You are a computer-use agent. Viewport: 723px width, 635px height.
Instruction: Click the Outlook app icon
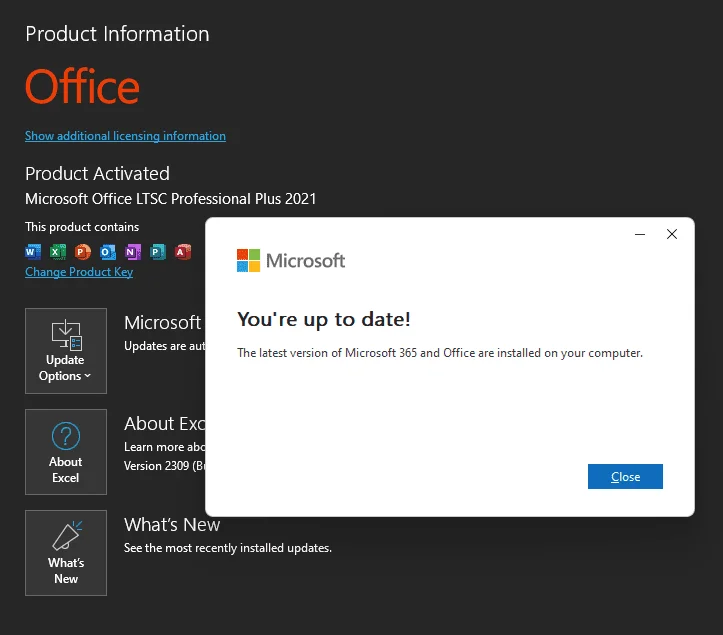(x=107, y=252)
